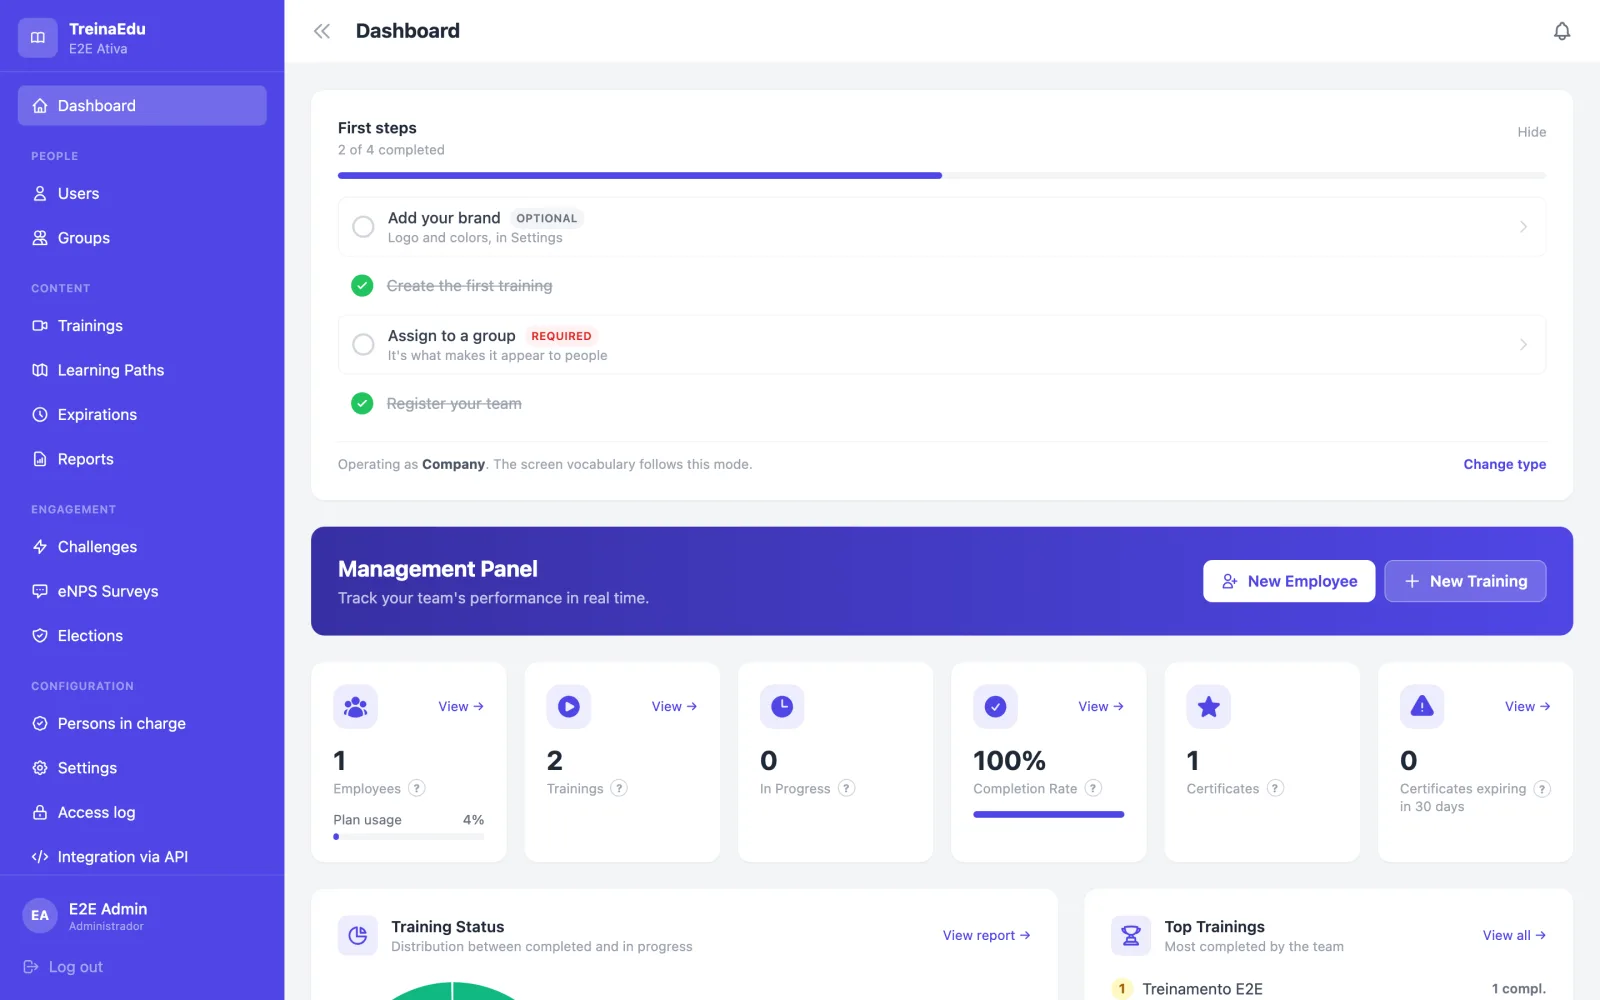
Task: Open help tooltip next to Completion Rate
Action: pyautogui.click(x=1093, y=788)
